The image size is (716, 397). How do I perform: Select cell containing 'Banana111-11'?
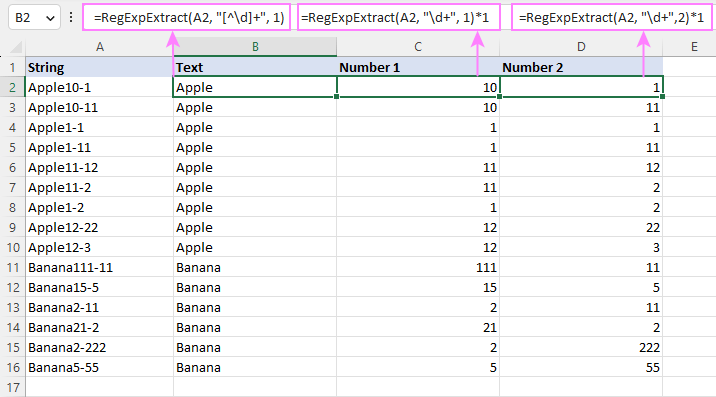100,267
